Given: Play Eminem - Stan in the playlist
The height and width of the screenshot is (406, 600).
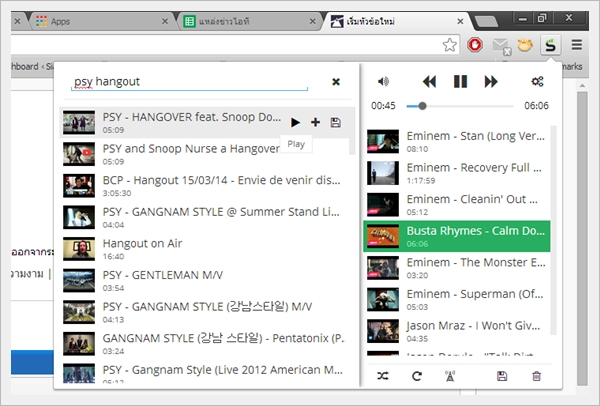Looking at the screenshot, I should coord(457,142).
